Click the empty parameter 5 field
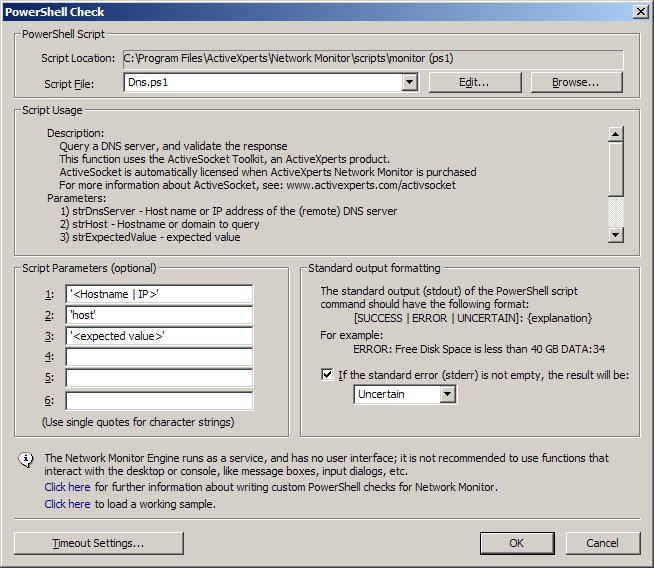This screenshot has width=654, height=568. (159, 378)
